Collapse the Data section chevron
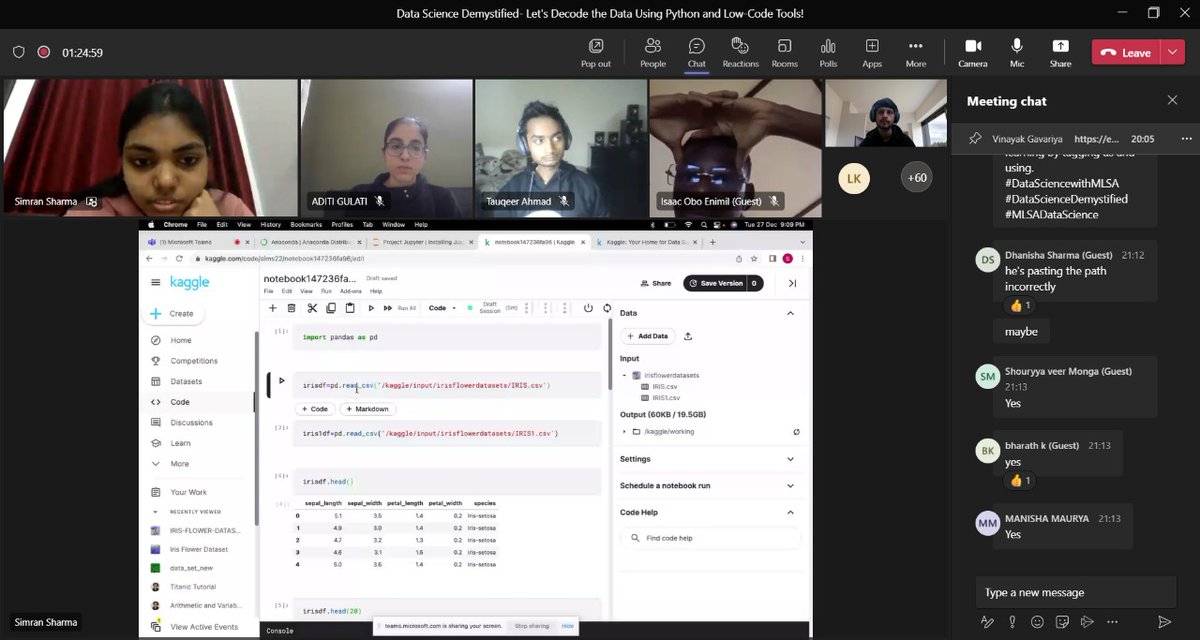This screenshot has width=1200, height=640. pyautogui.click(x=790, y=313)
